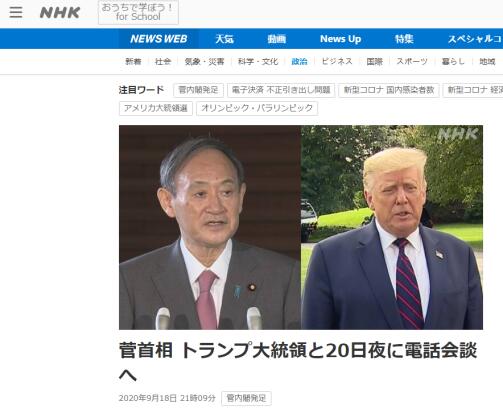
Task: Open the for School banner
Action: (x=138, y=12)
